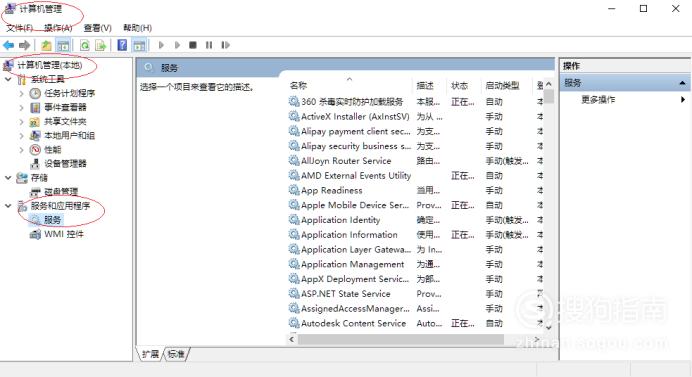The image size is (692, 377).
Task: Open the 文件(F) menu
Action: click(19, 28)
